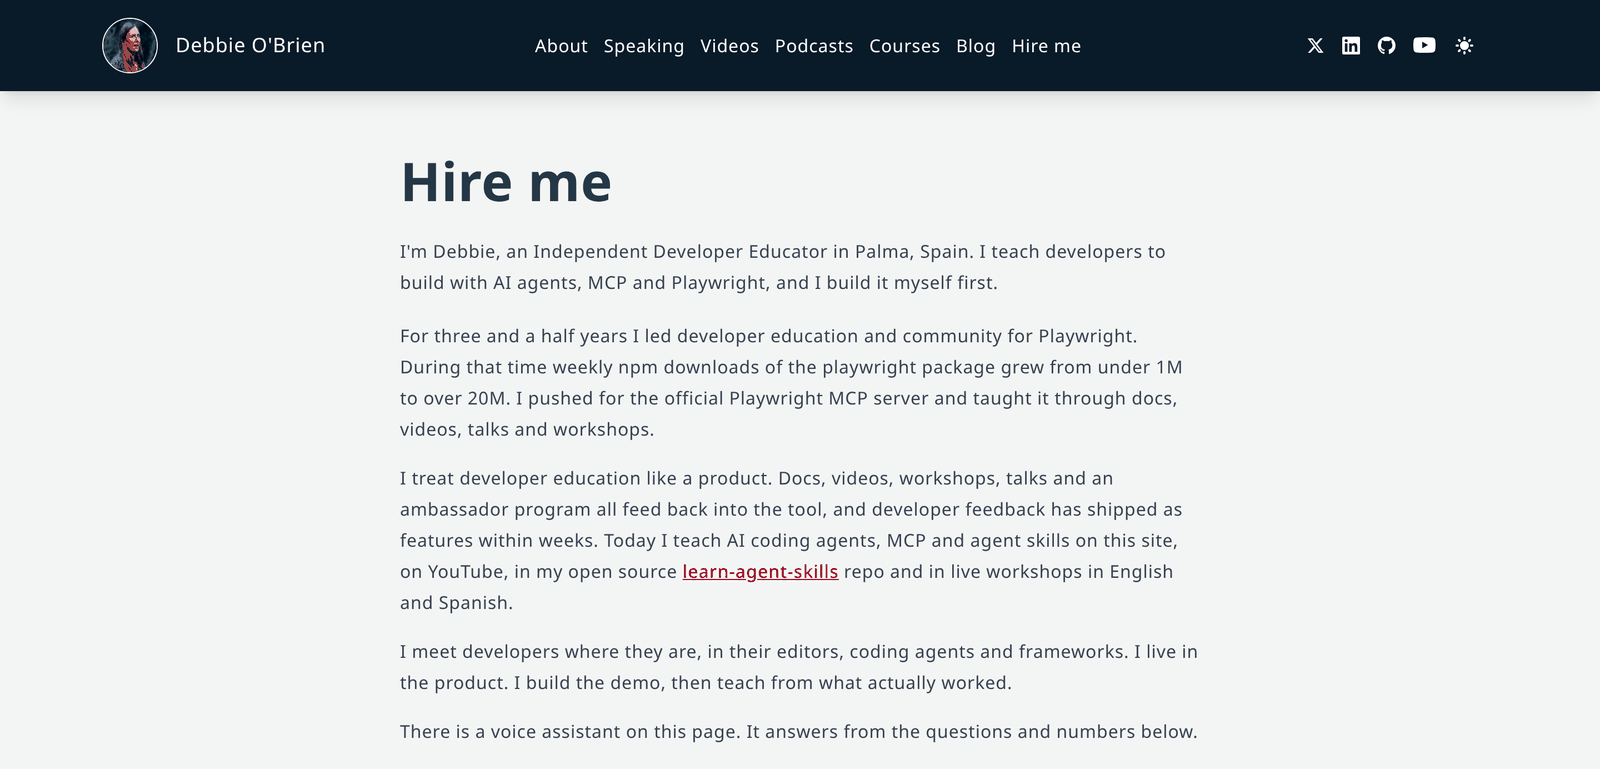
Task: Open the LinkedIn profile icon
Action: point(1351,46)
